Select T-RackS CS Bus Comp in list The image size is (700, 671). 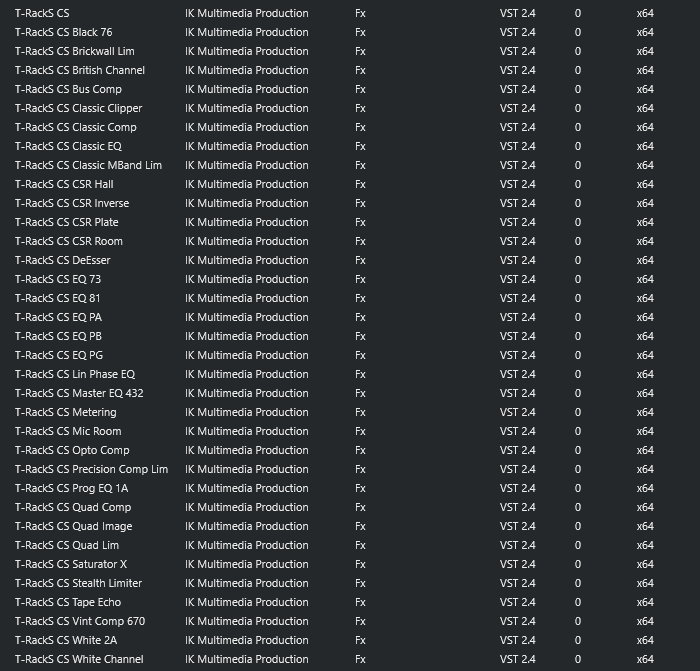click(x=68, y=89)
